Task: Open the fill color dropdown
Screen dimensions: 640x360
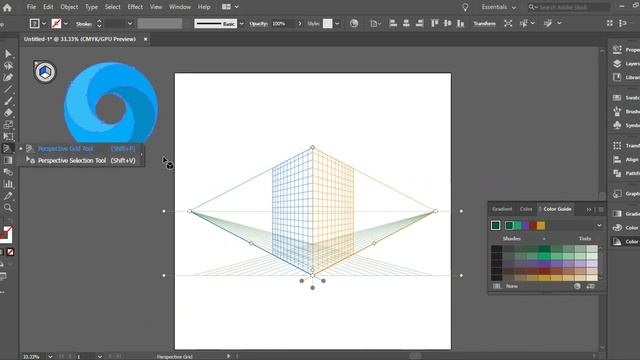Action: pyautogui.click(x=44, y=24)
